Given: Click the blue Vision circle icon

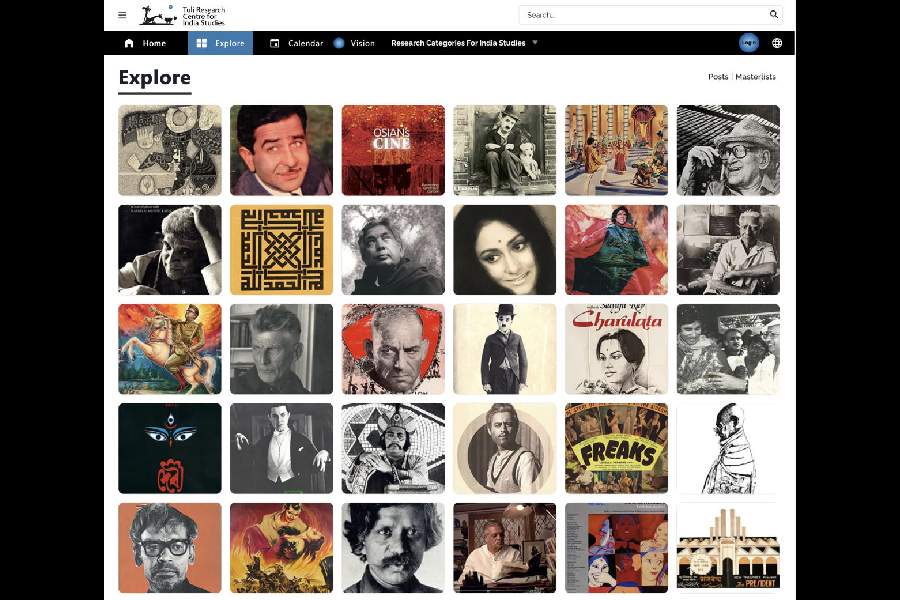Looking at the screenshot, I should coord(339,43).
